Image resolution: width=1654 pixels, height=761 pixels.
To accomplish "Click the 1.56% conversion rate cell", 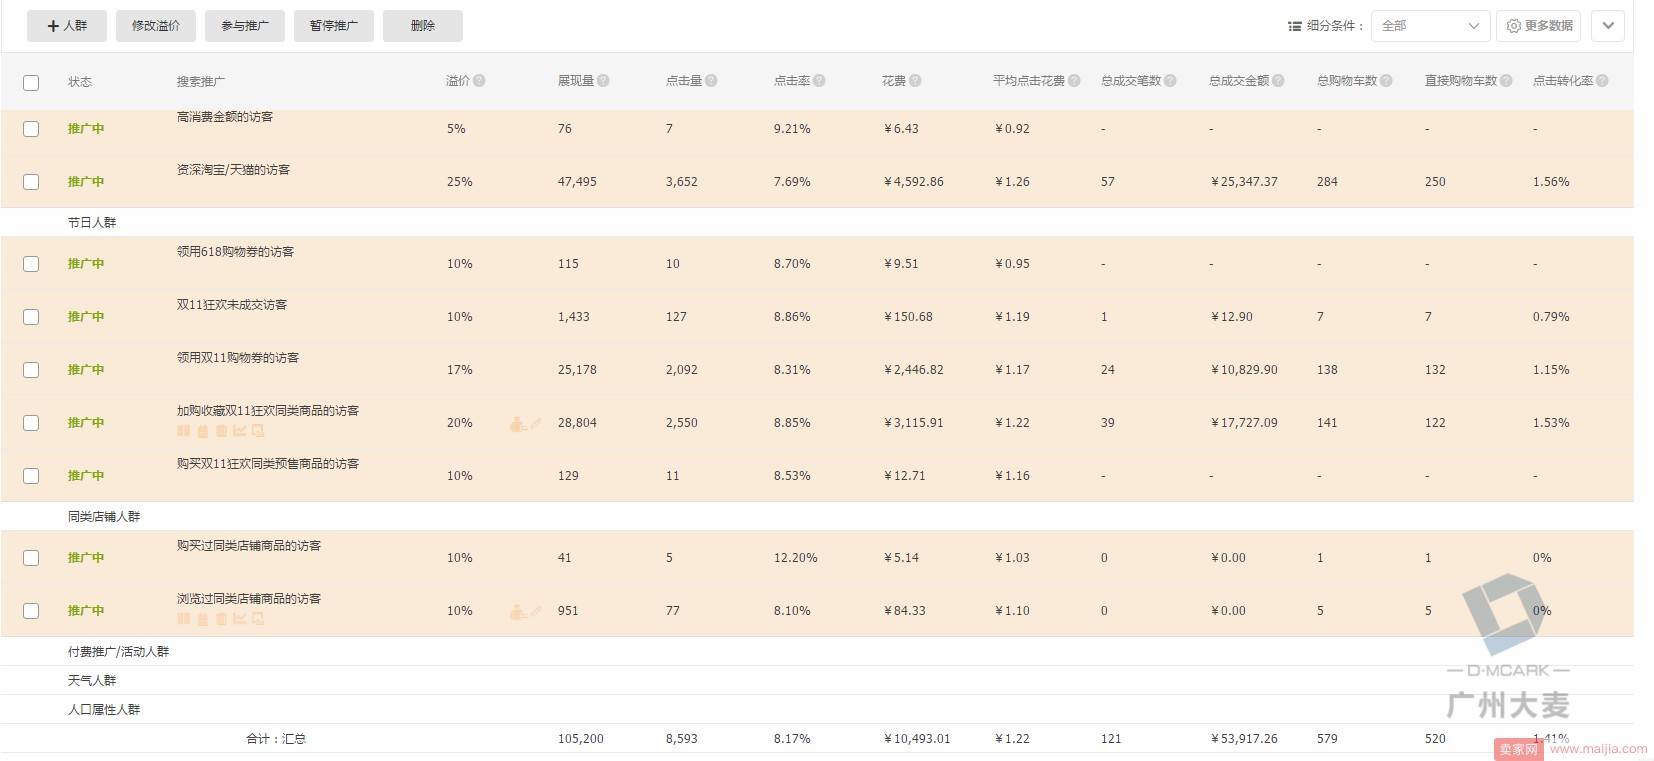I will 1551,182.
